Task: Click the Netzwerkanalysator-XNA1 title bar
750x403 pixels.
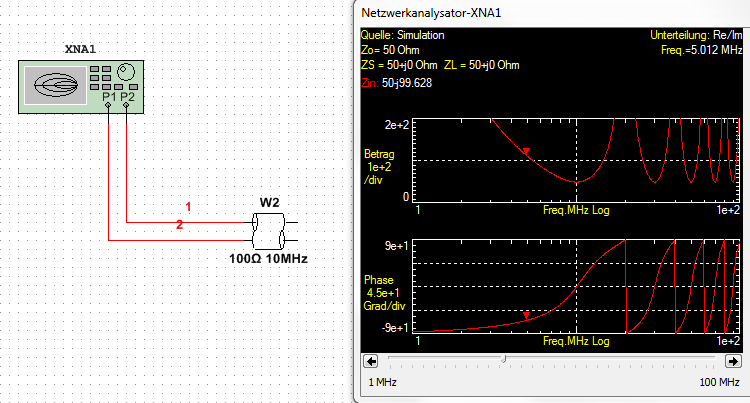Action: (x=551, y=13)
